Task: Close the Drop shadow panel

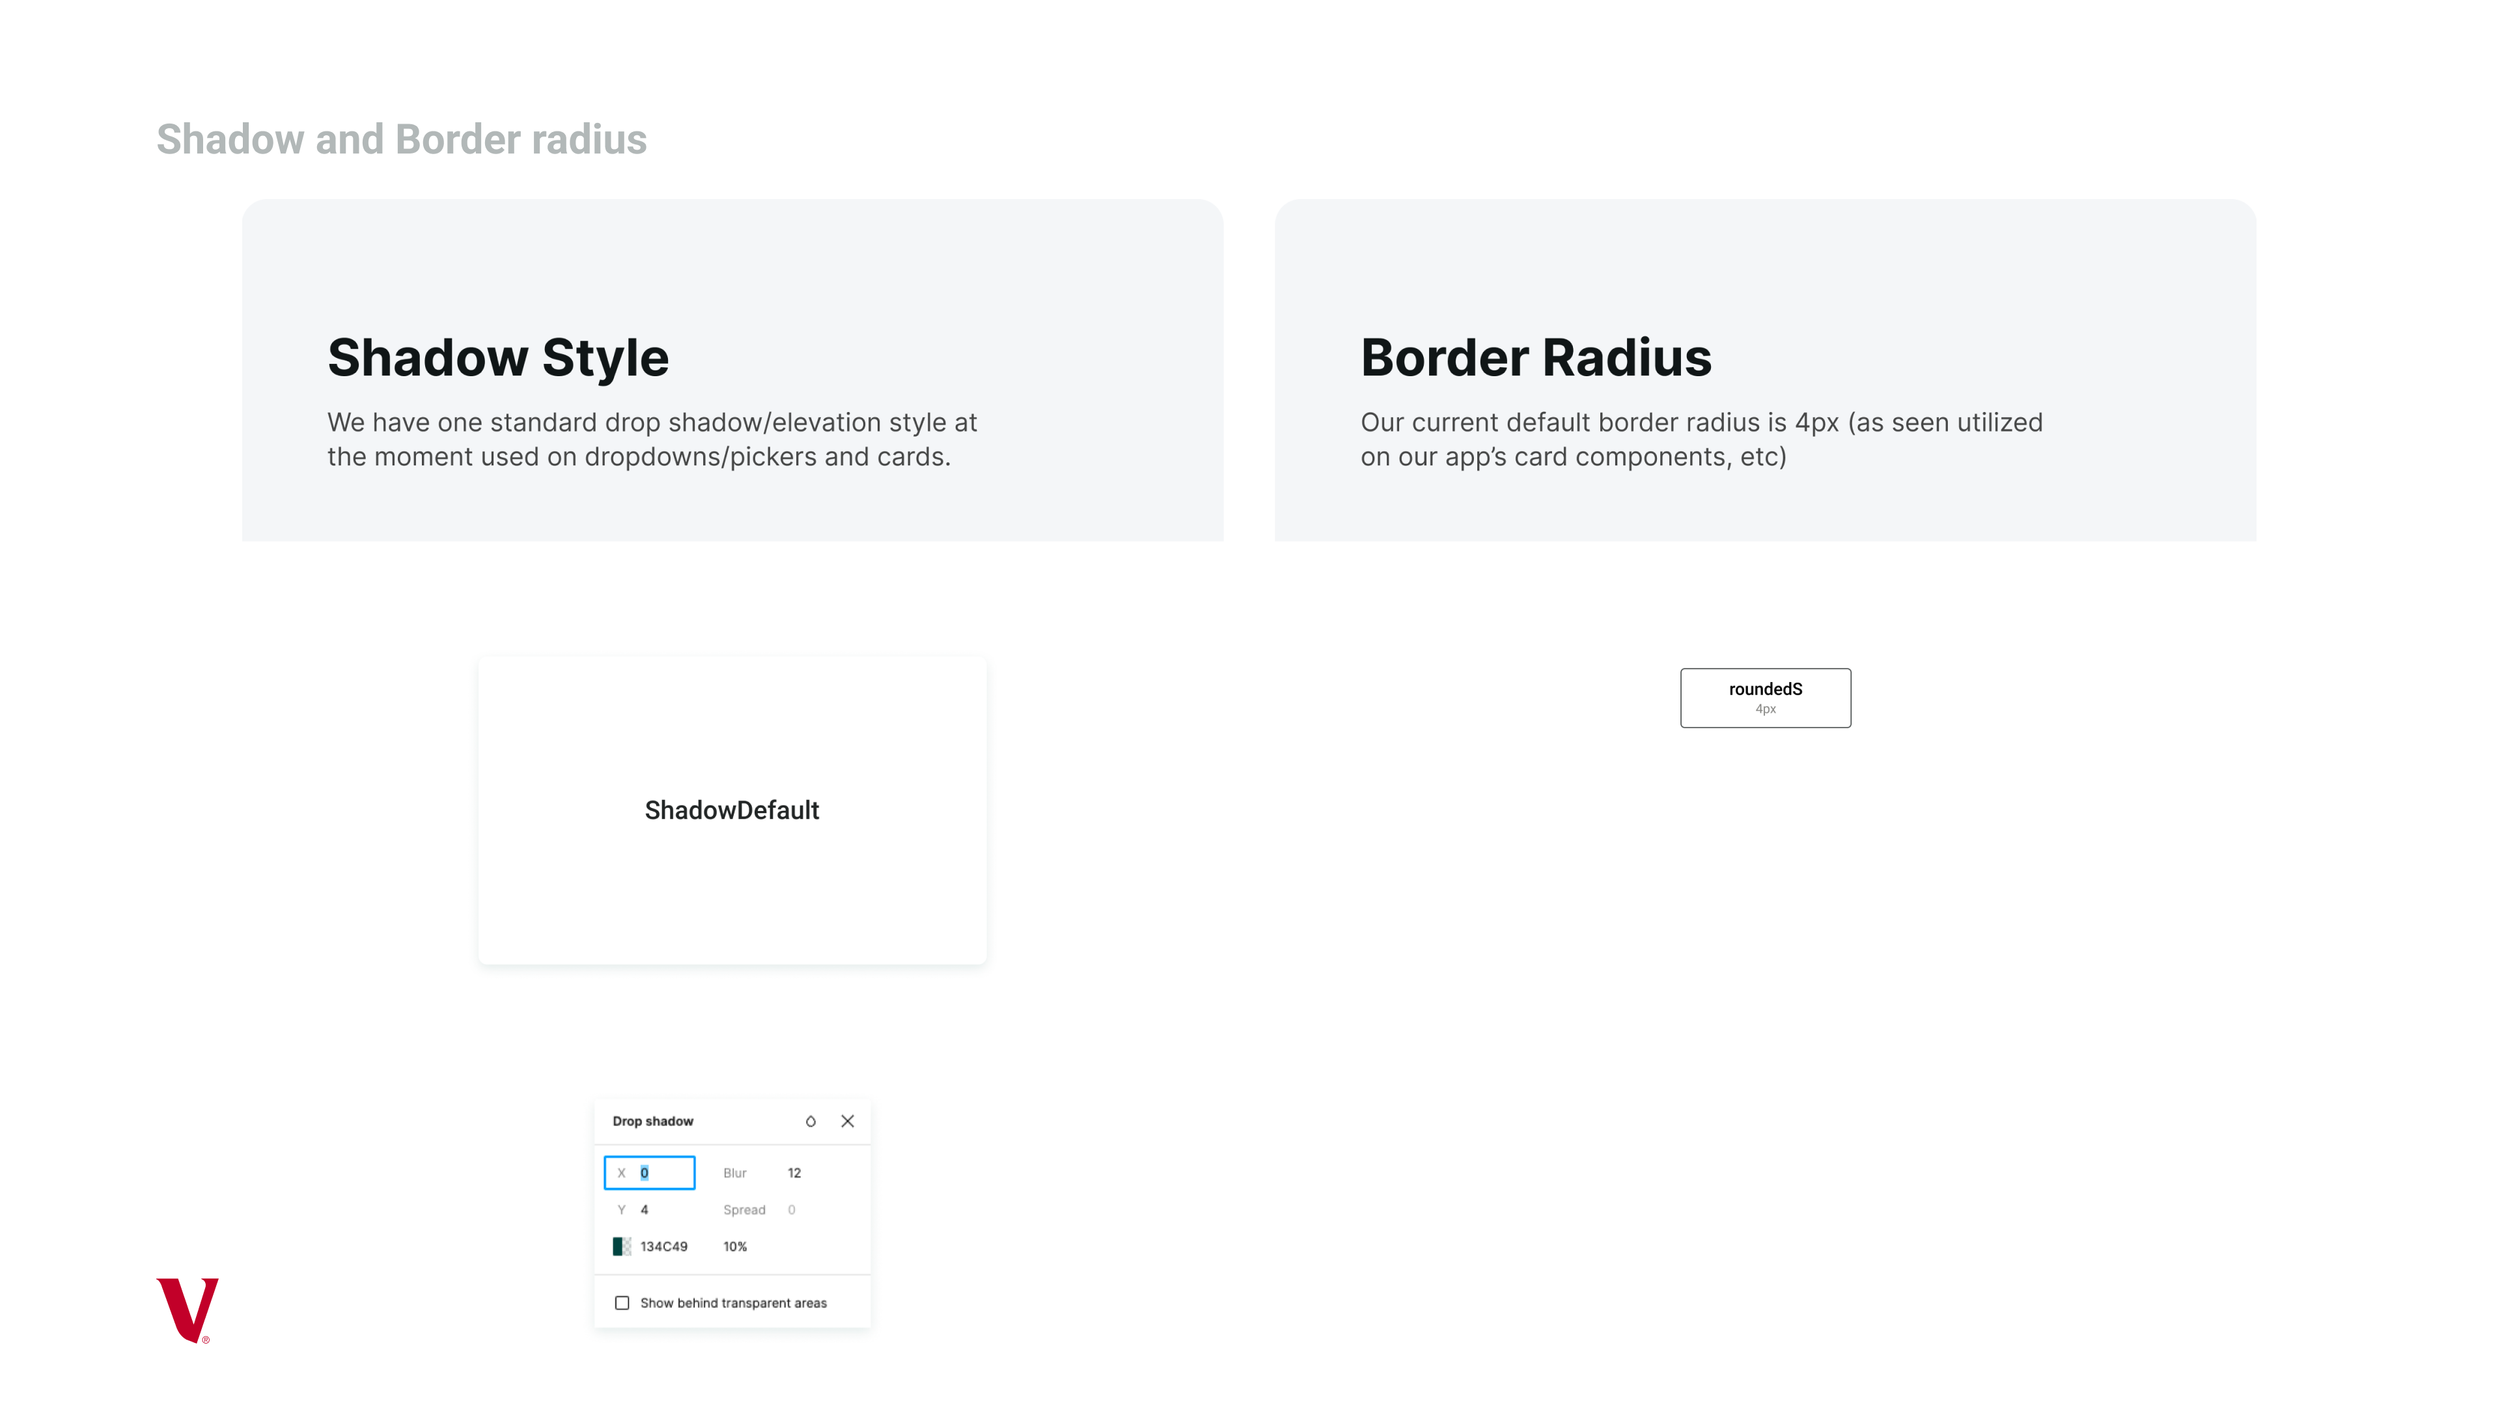Action: click(x=847, y=1121)
